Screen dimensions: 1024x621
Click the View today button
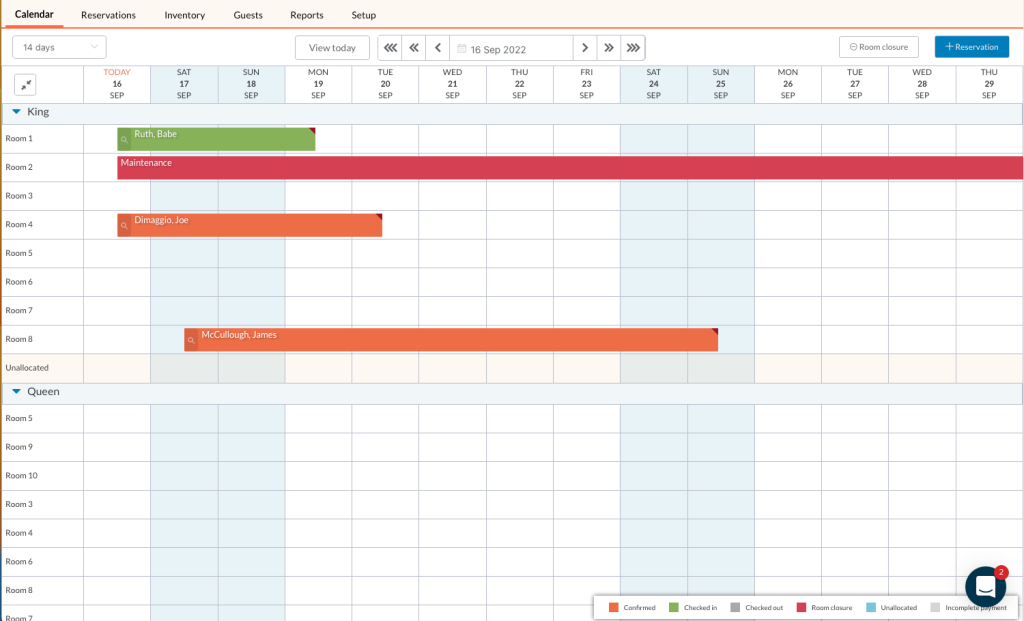pyautogui.click(x=331, y=47)
